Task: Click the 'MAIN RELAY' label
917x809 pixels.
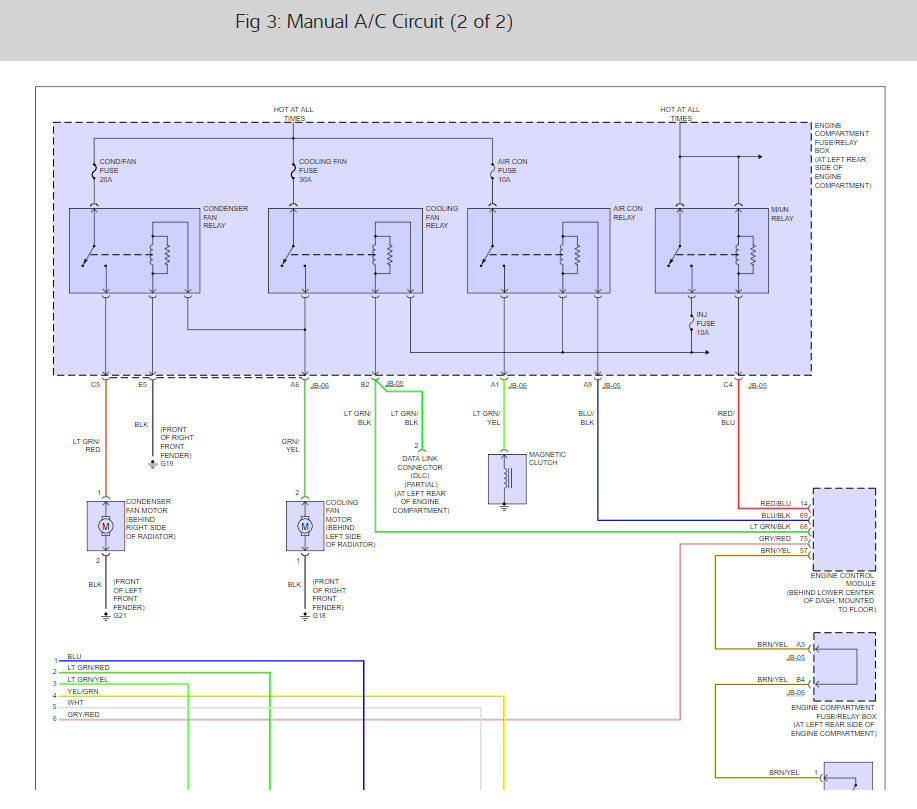Action: (782, 214)
